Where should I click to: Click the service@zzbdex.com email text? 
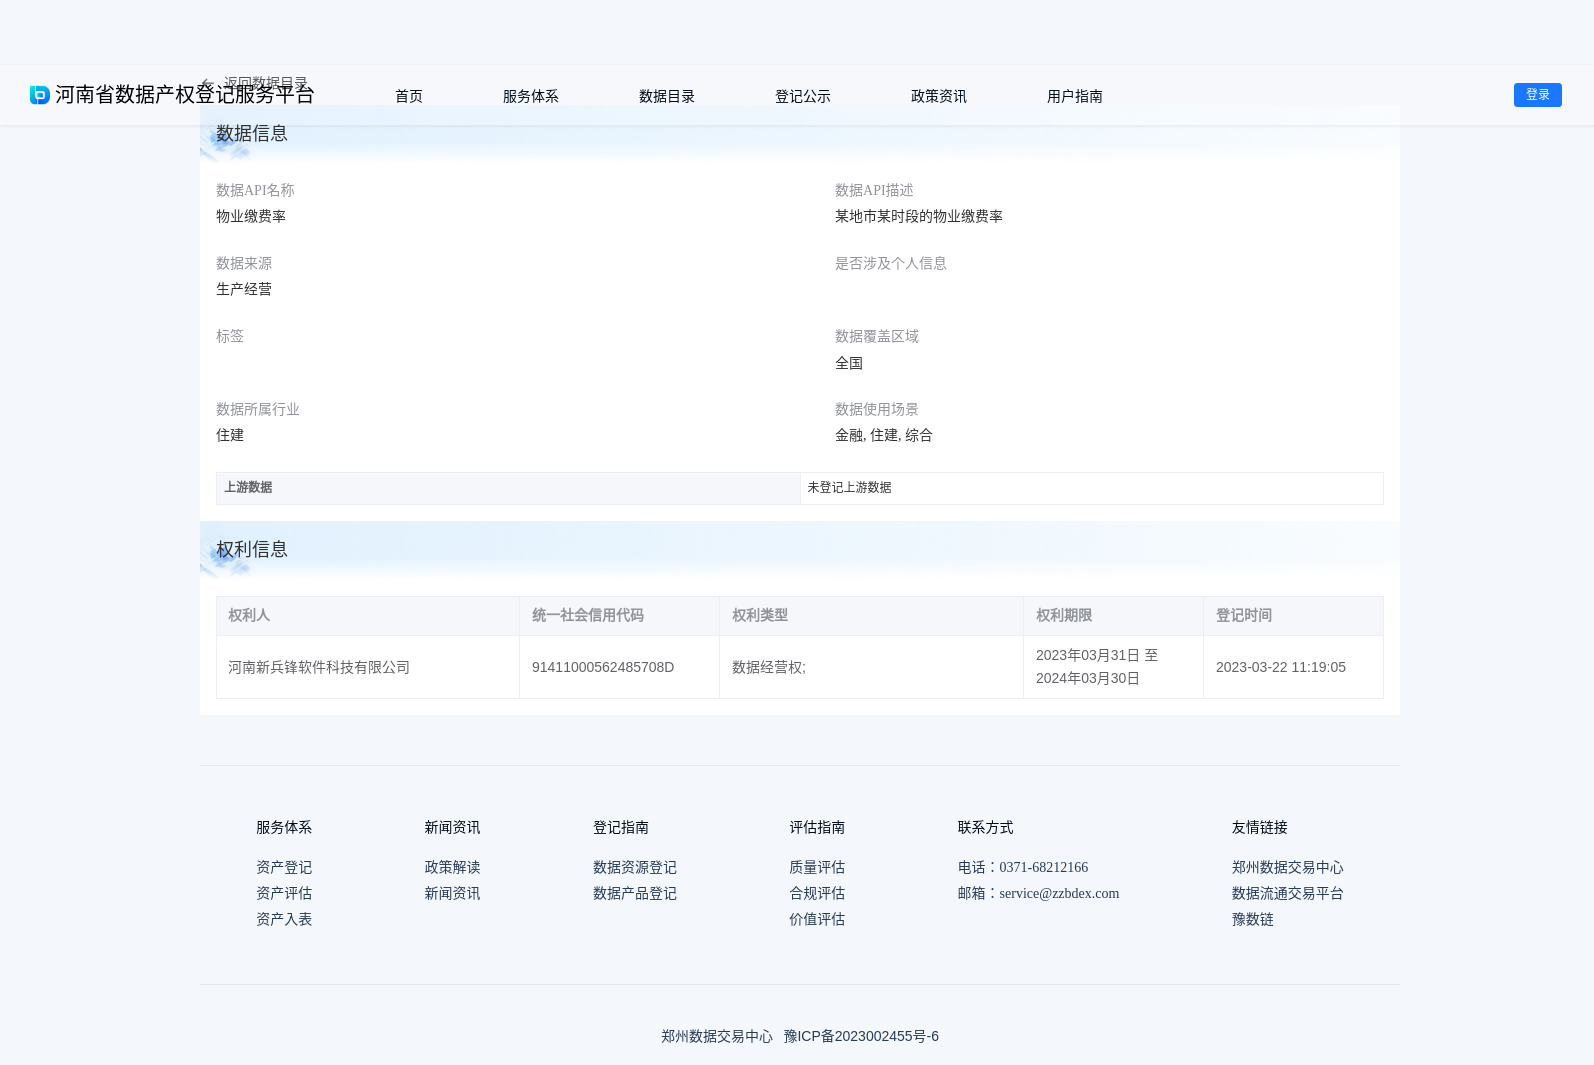1059,893
